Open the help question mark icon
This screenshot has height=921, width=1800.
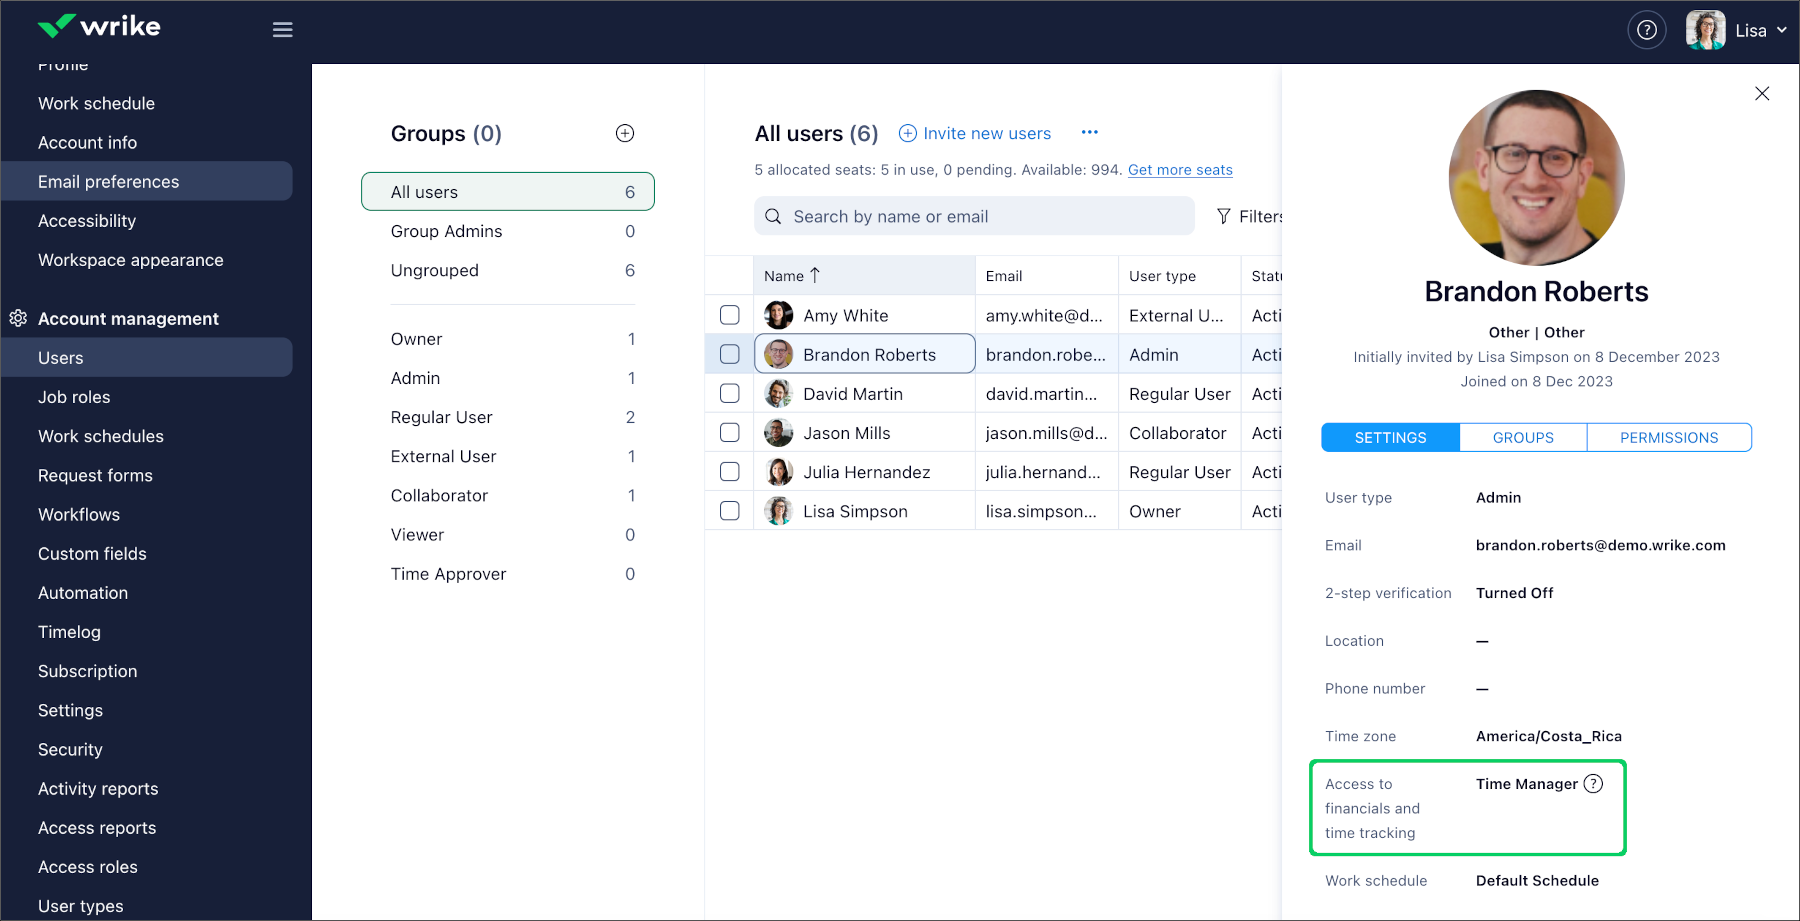click(1646, 30)
